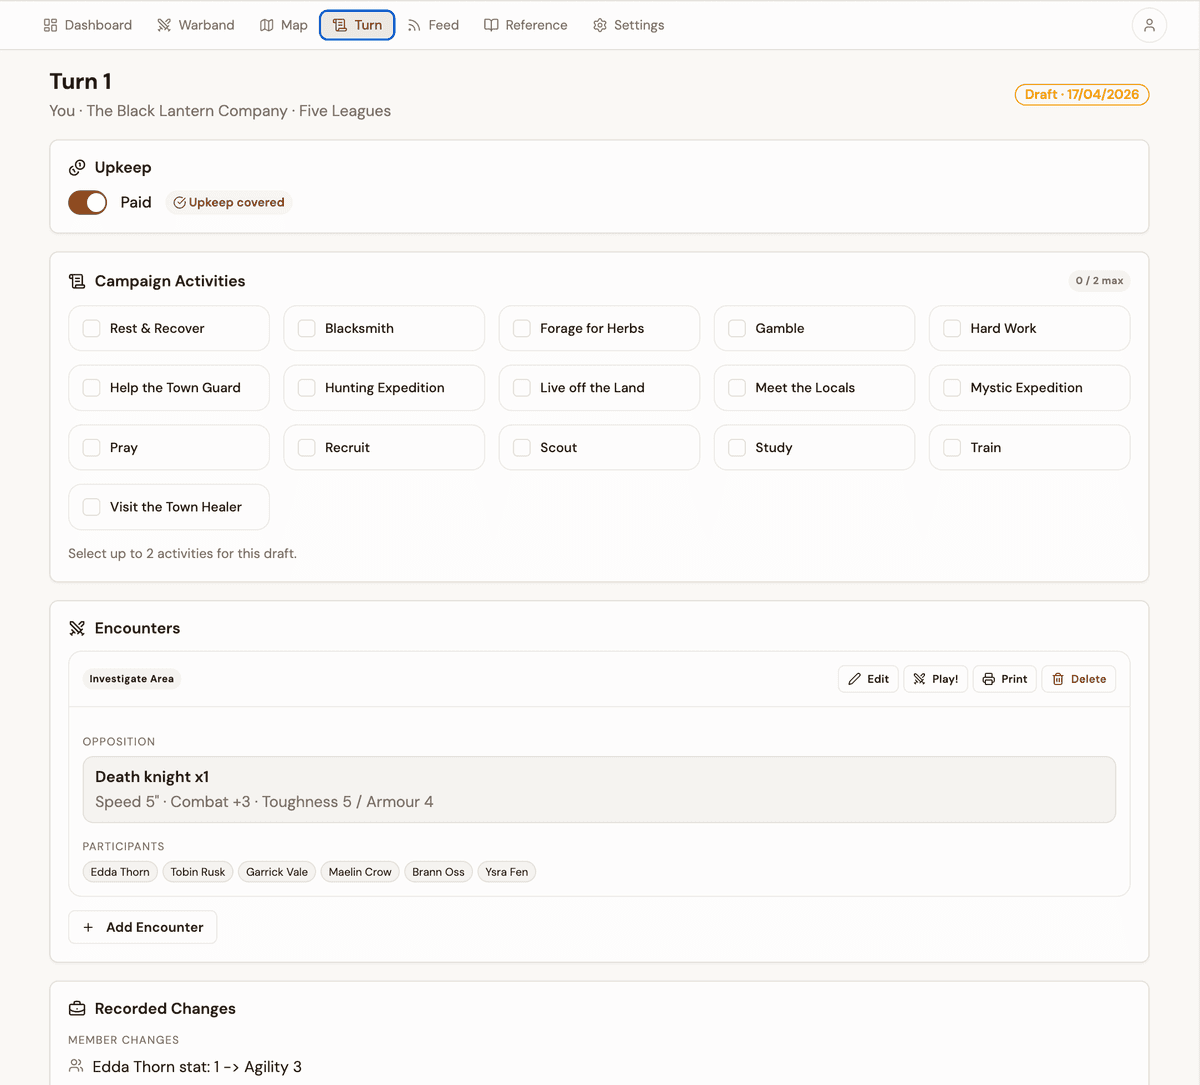The image size is (1200, 1085).
Task: Click the Death knight x1 opposition card
Action: coord(599,789)
